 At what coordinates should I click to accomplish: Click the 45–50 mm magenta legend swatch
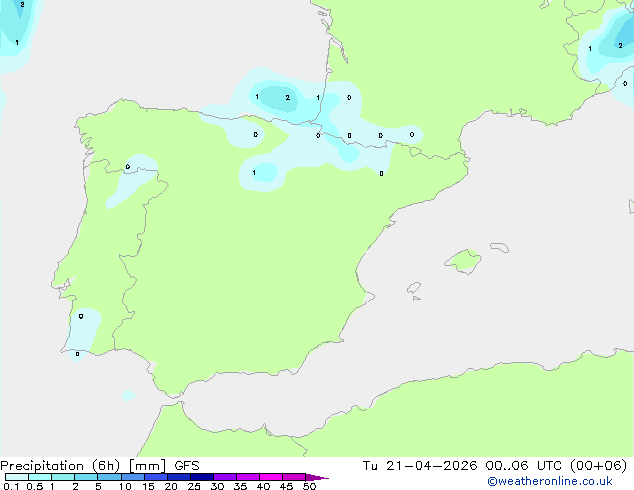(x=294, y=477)
